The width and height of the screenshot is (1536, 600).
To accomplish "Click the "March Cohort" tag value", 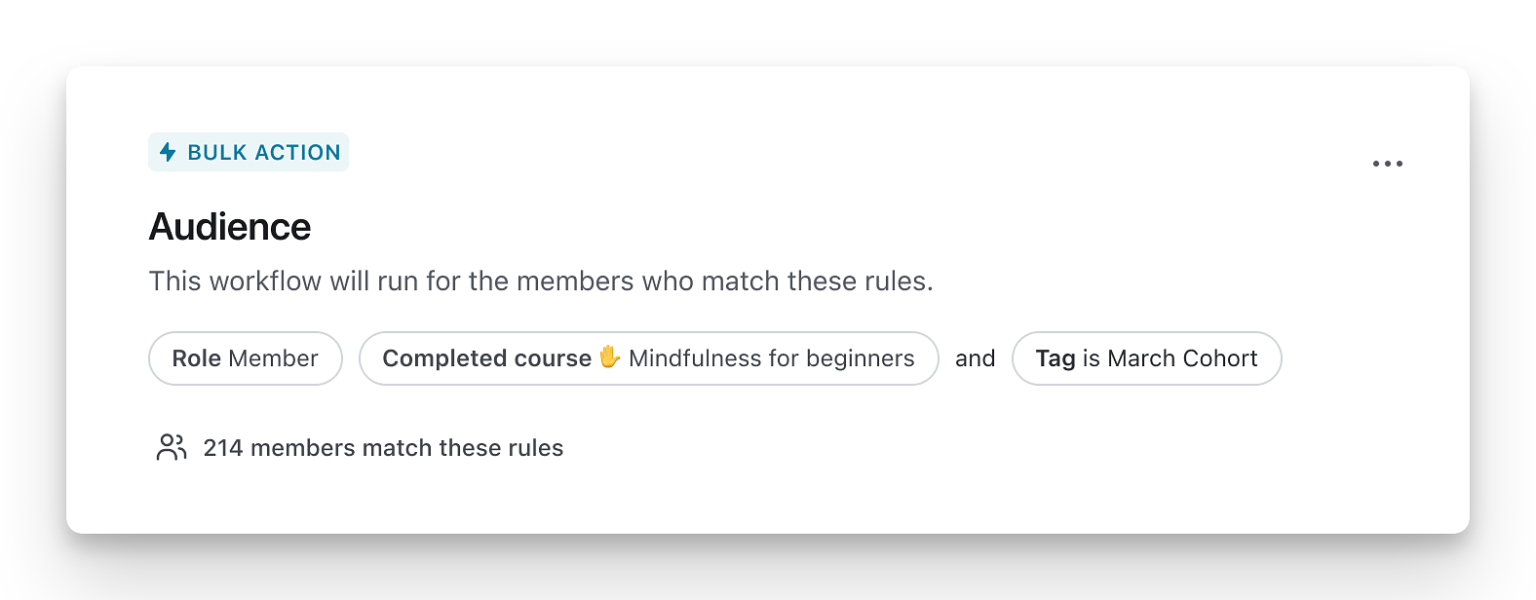I will pos(1182,358).
